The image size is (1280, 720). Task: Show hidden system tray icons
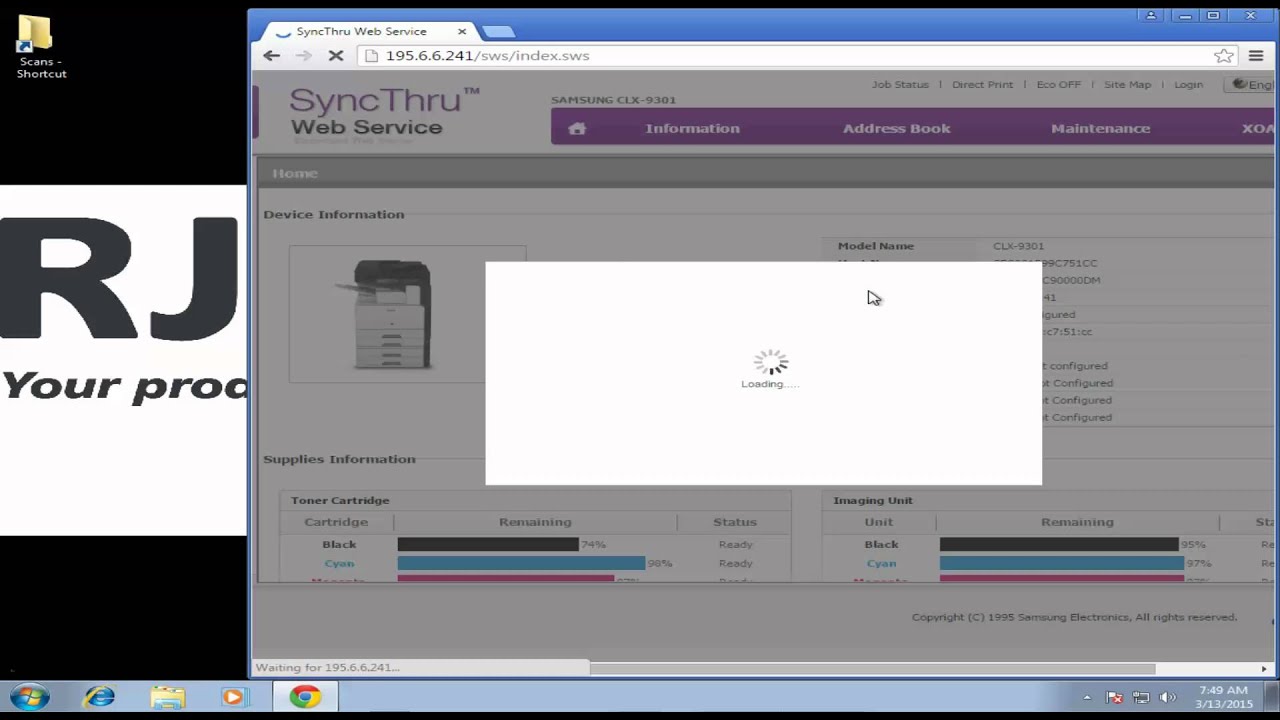1087,698
